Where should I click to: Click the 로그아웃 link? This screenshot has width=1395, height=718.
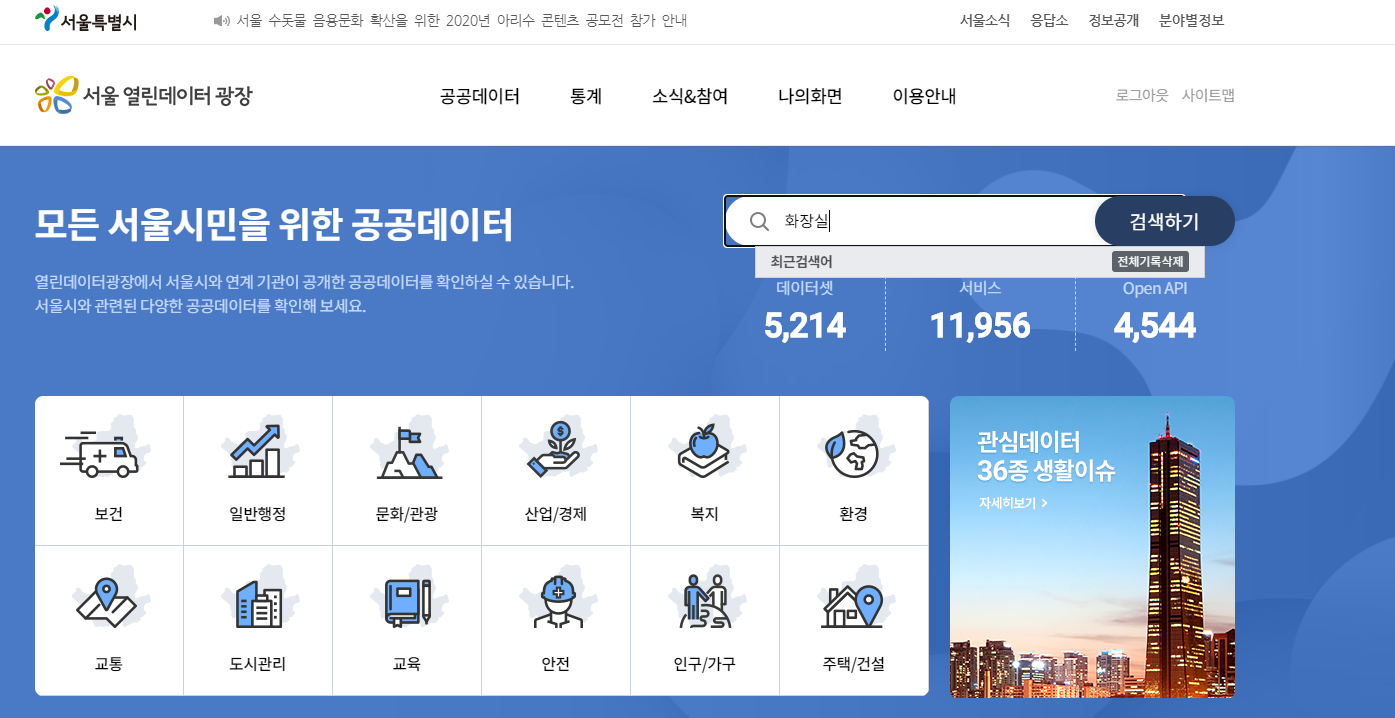pos(1142,96)
